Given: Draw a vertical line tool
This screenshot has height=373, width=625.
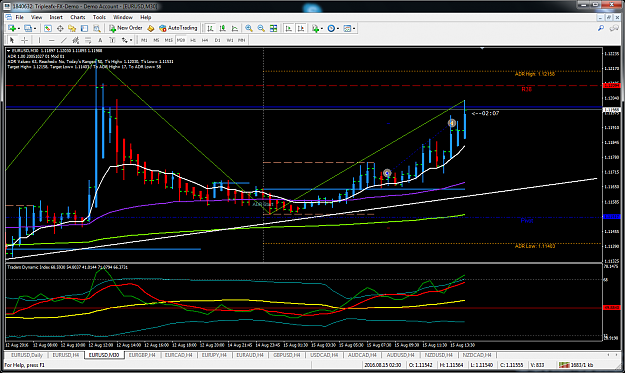Looking at the screenshot, I should coord(39,40).
